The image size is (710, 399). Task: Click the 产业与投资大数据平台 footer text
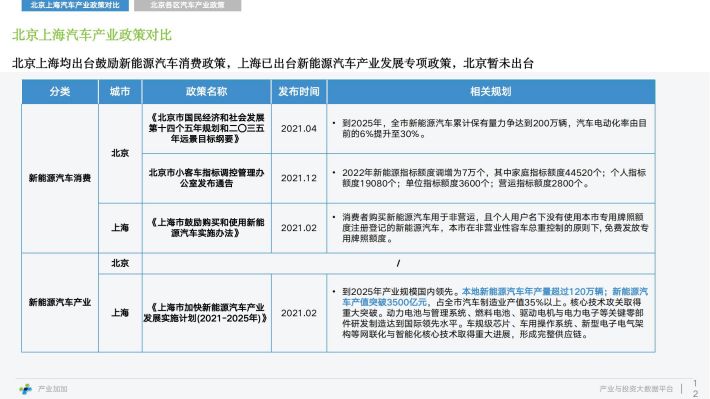[x=636, y=389]
